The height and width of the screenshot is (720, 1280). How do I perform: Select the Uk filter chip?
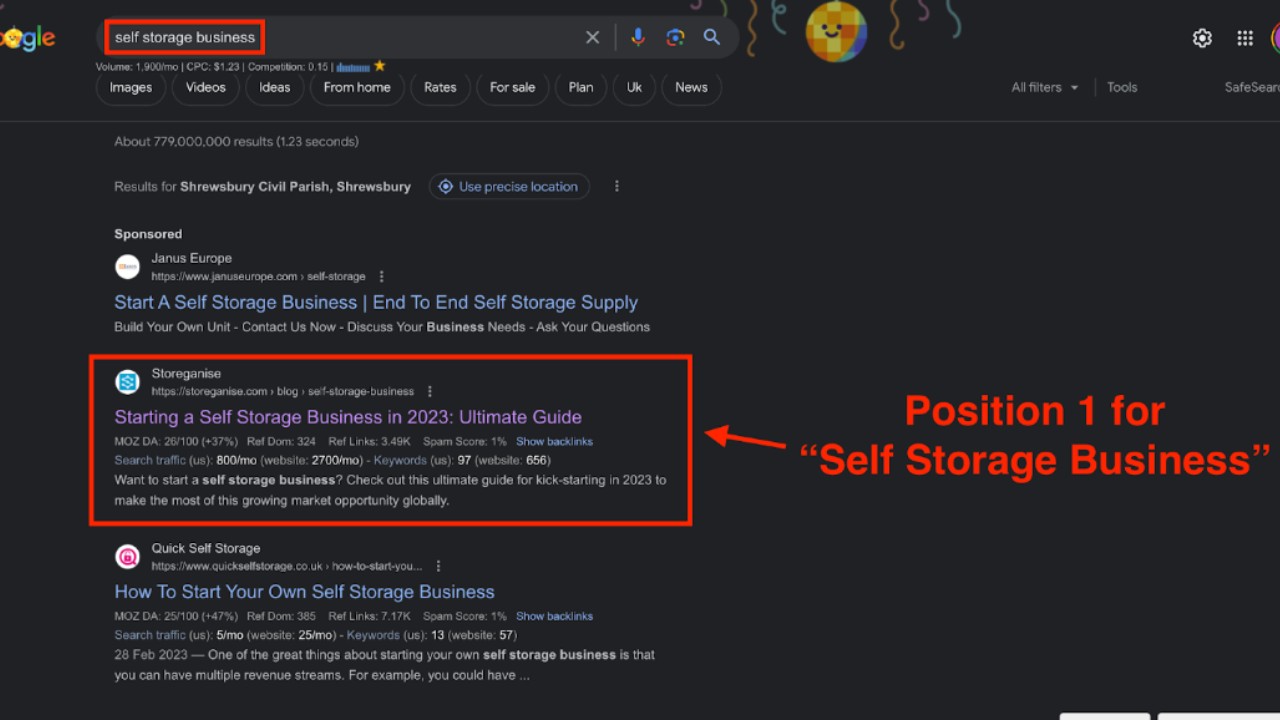click(x=634, y=87)
